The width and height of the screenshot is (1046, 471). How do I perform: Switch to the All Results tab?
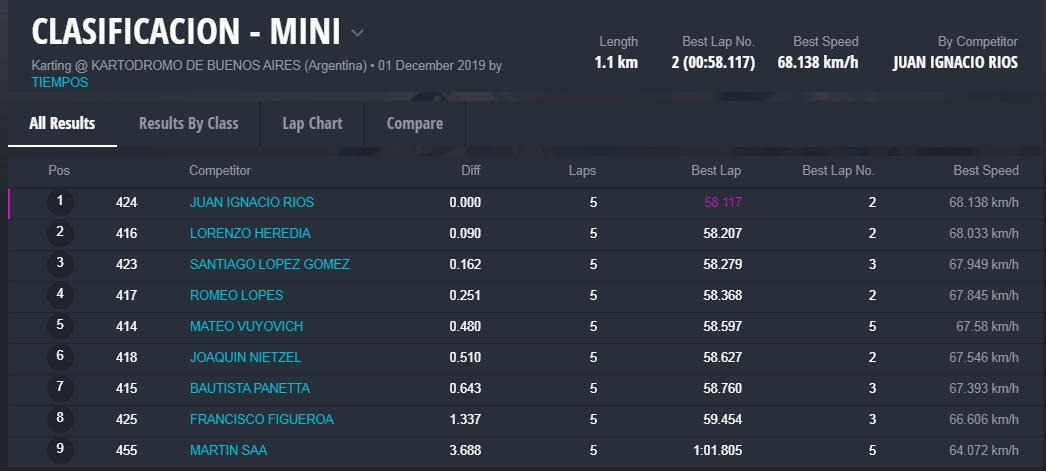pyautogui.click(x=62, y=124)
